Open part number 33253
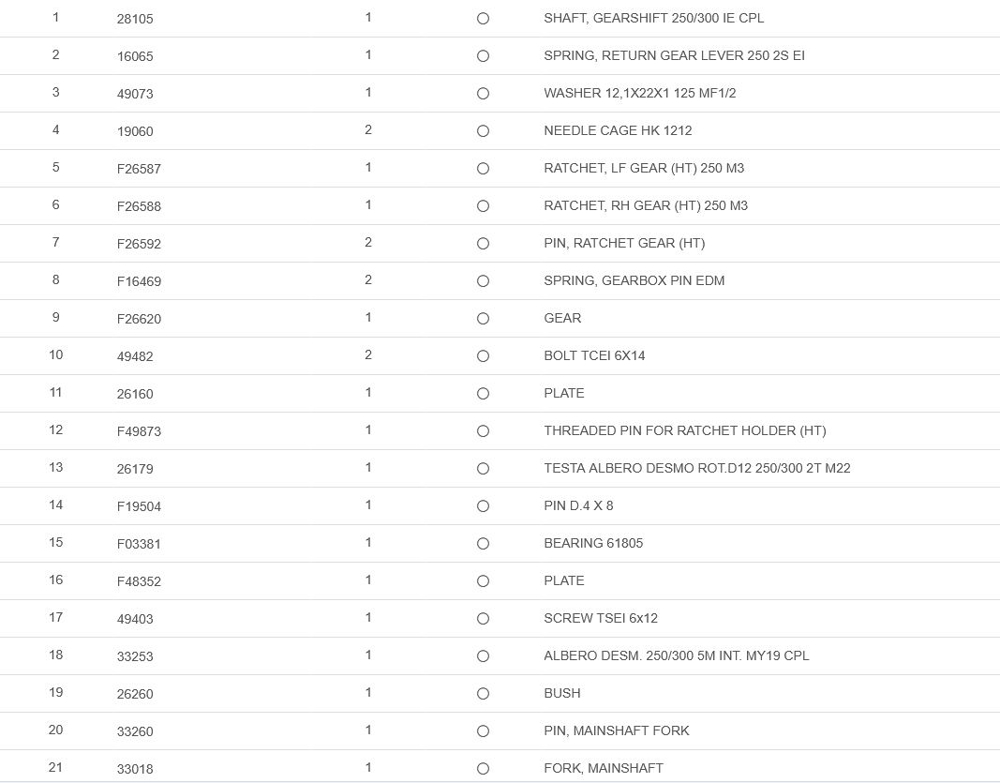The image size is (1000, 783). [135, 656]
